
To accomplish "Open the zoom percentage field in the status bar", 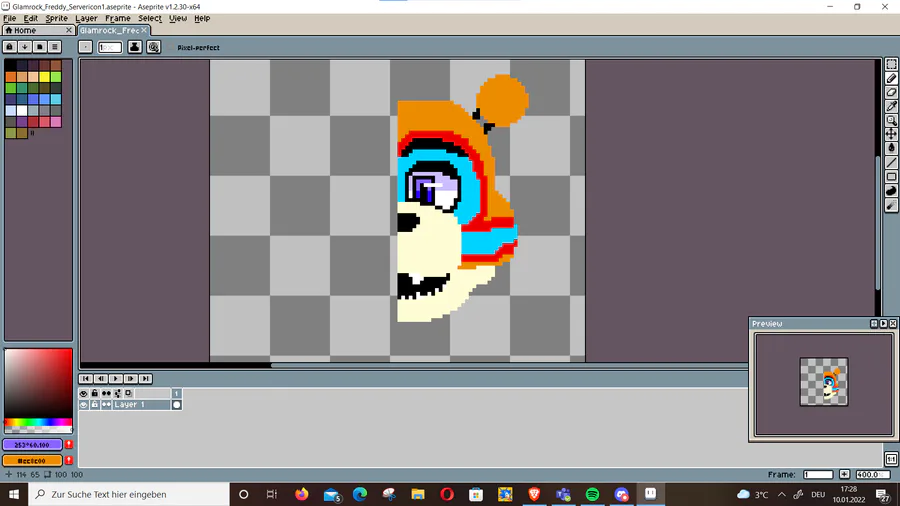I will coord(872,474).
